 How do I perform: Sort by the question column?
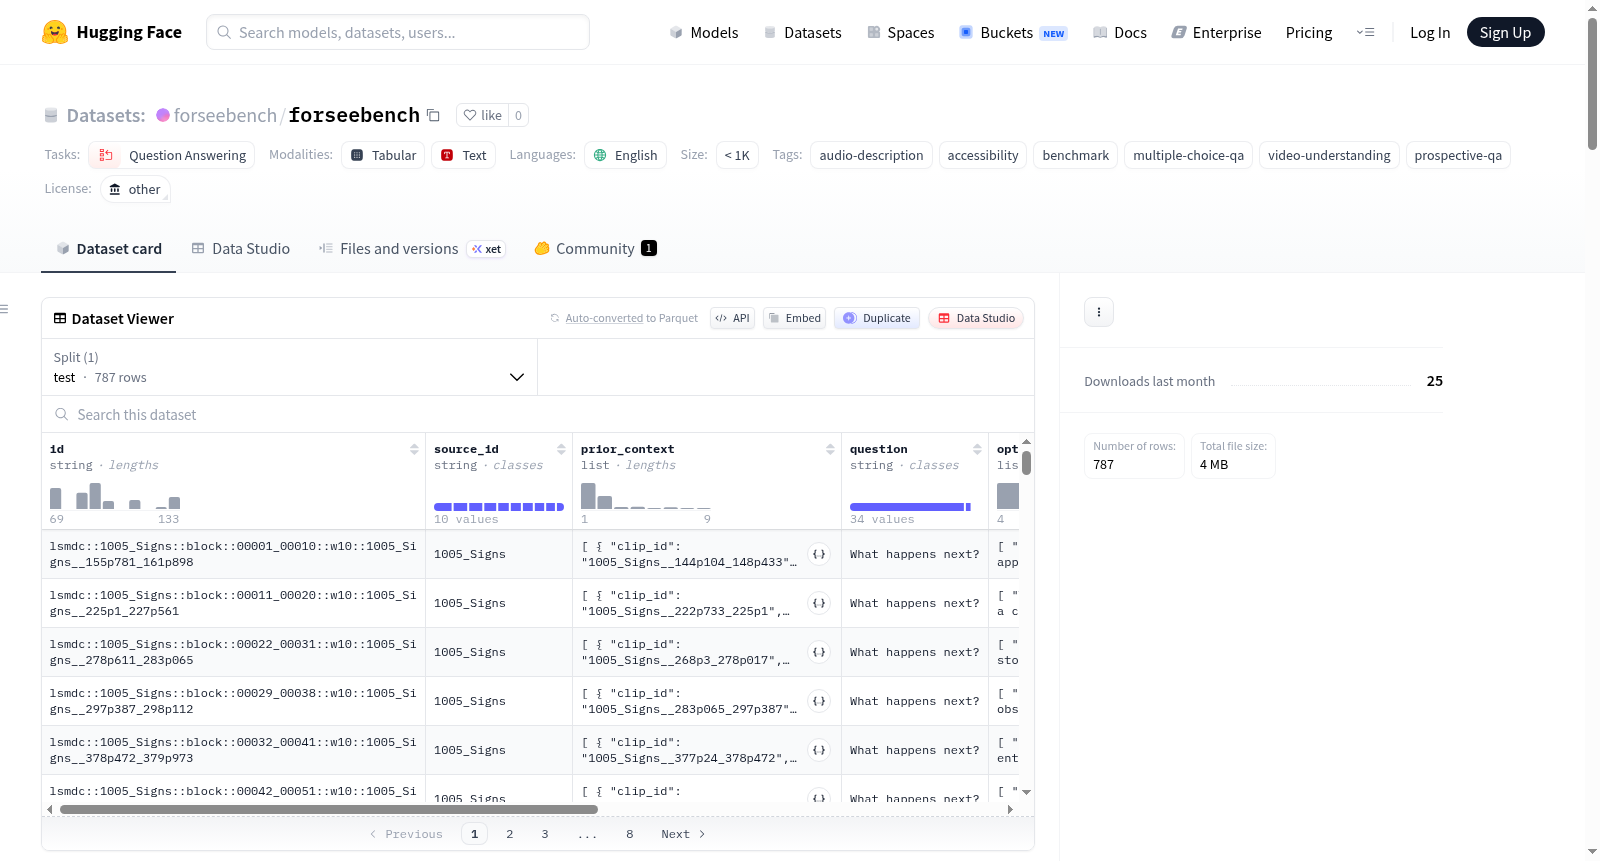click(x=977, y=449)
